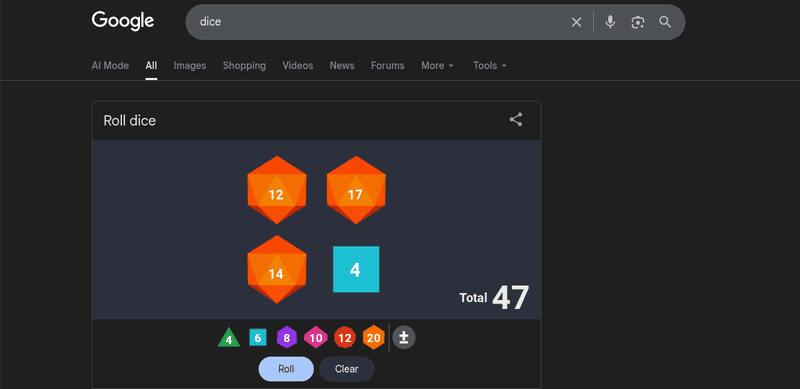Click the 'Roll dice' widget title
The height and width of the screenshot is (389, 800).
(x=130, y=120)
